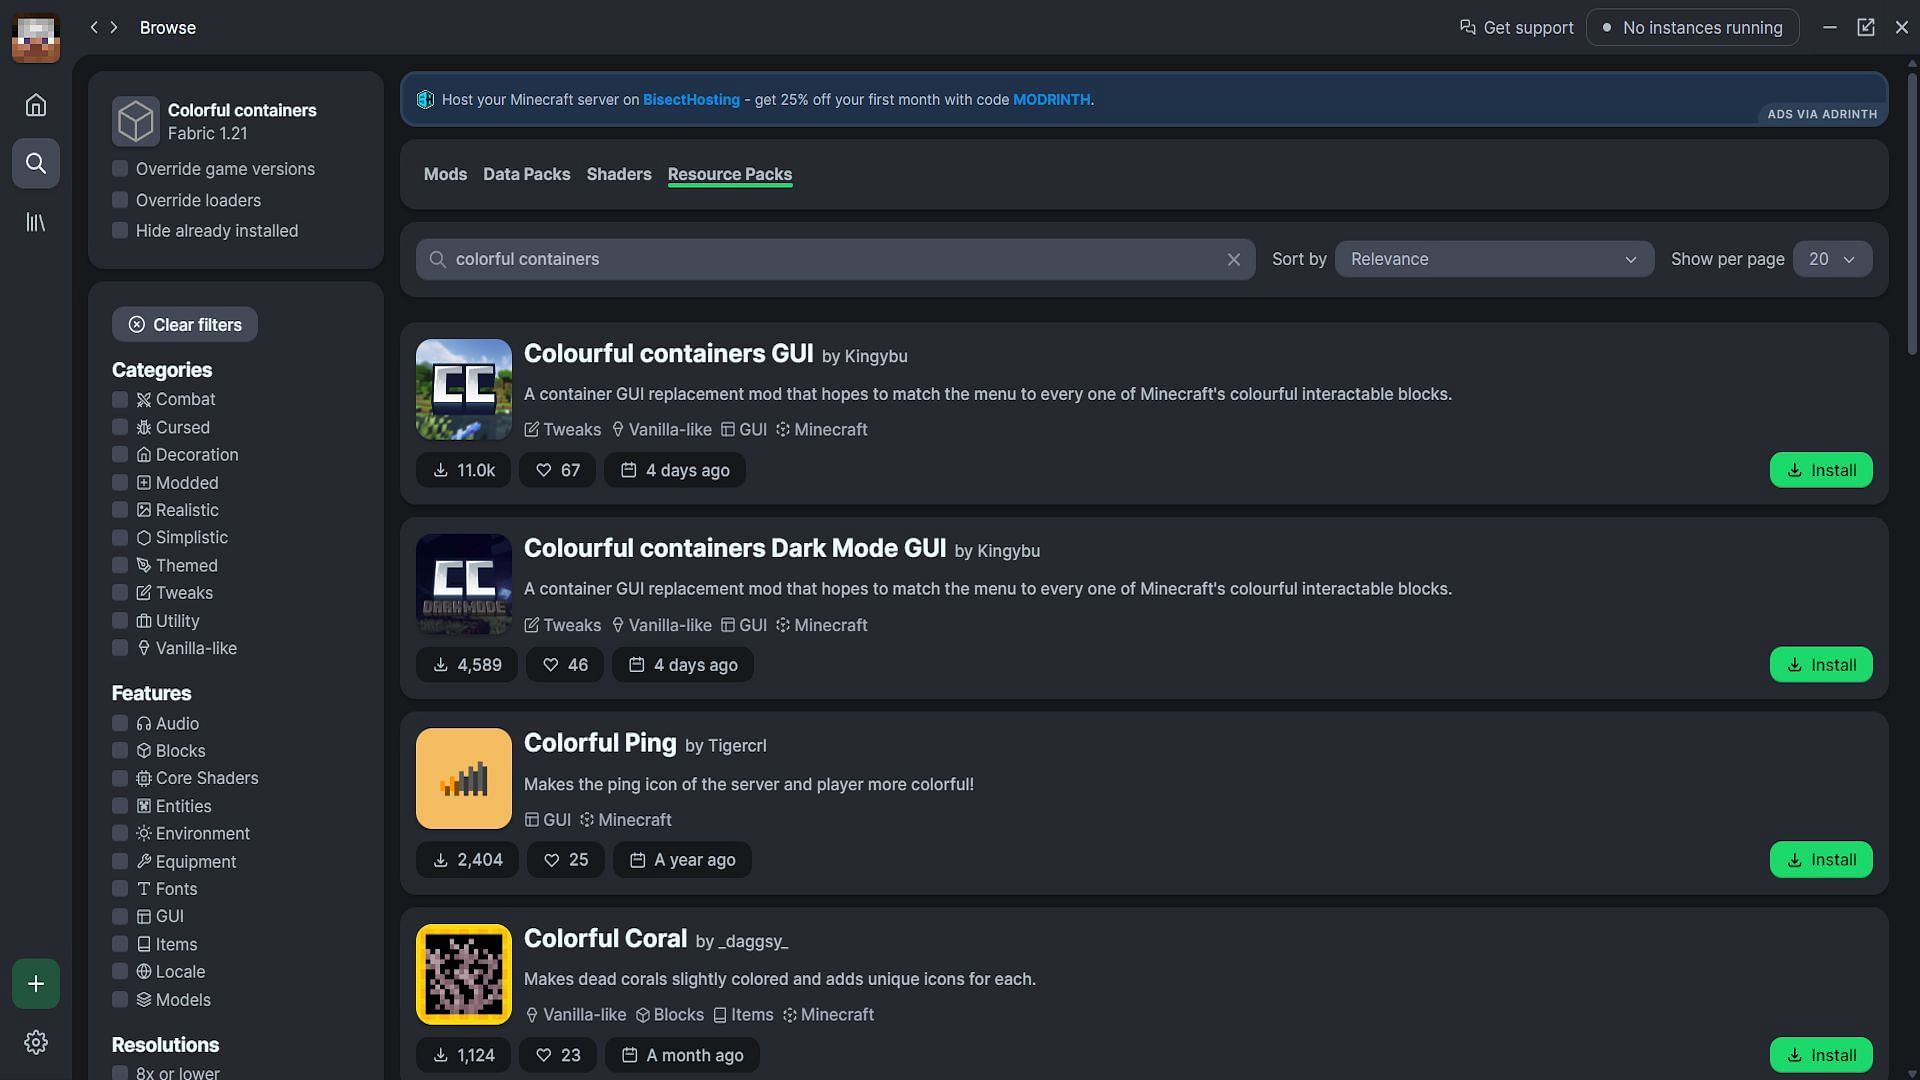Click the heart count 25 on Colorful Ping
Screen dimensions: 1920x1080
[x=565, y=860]
